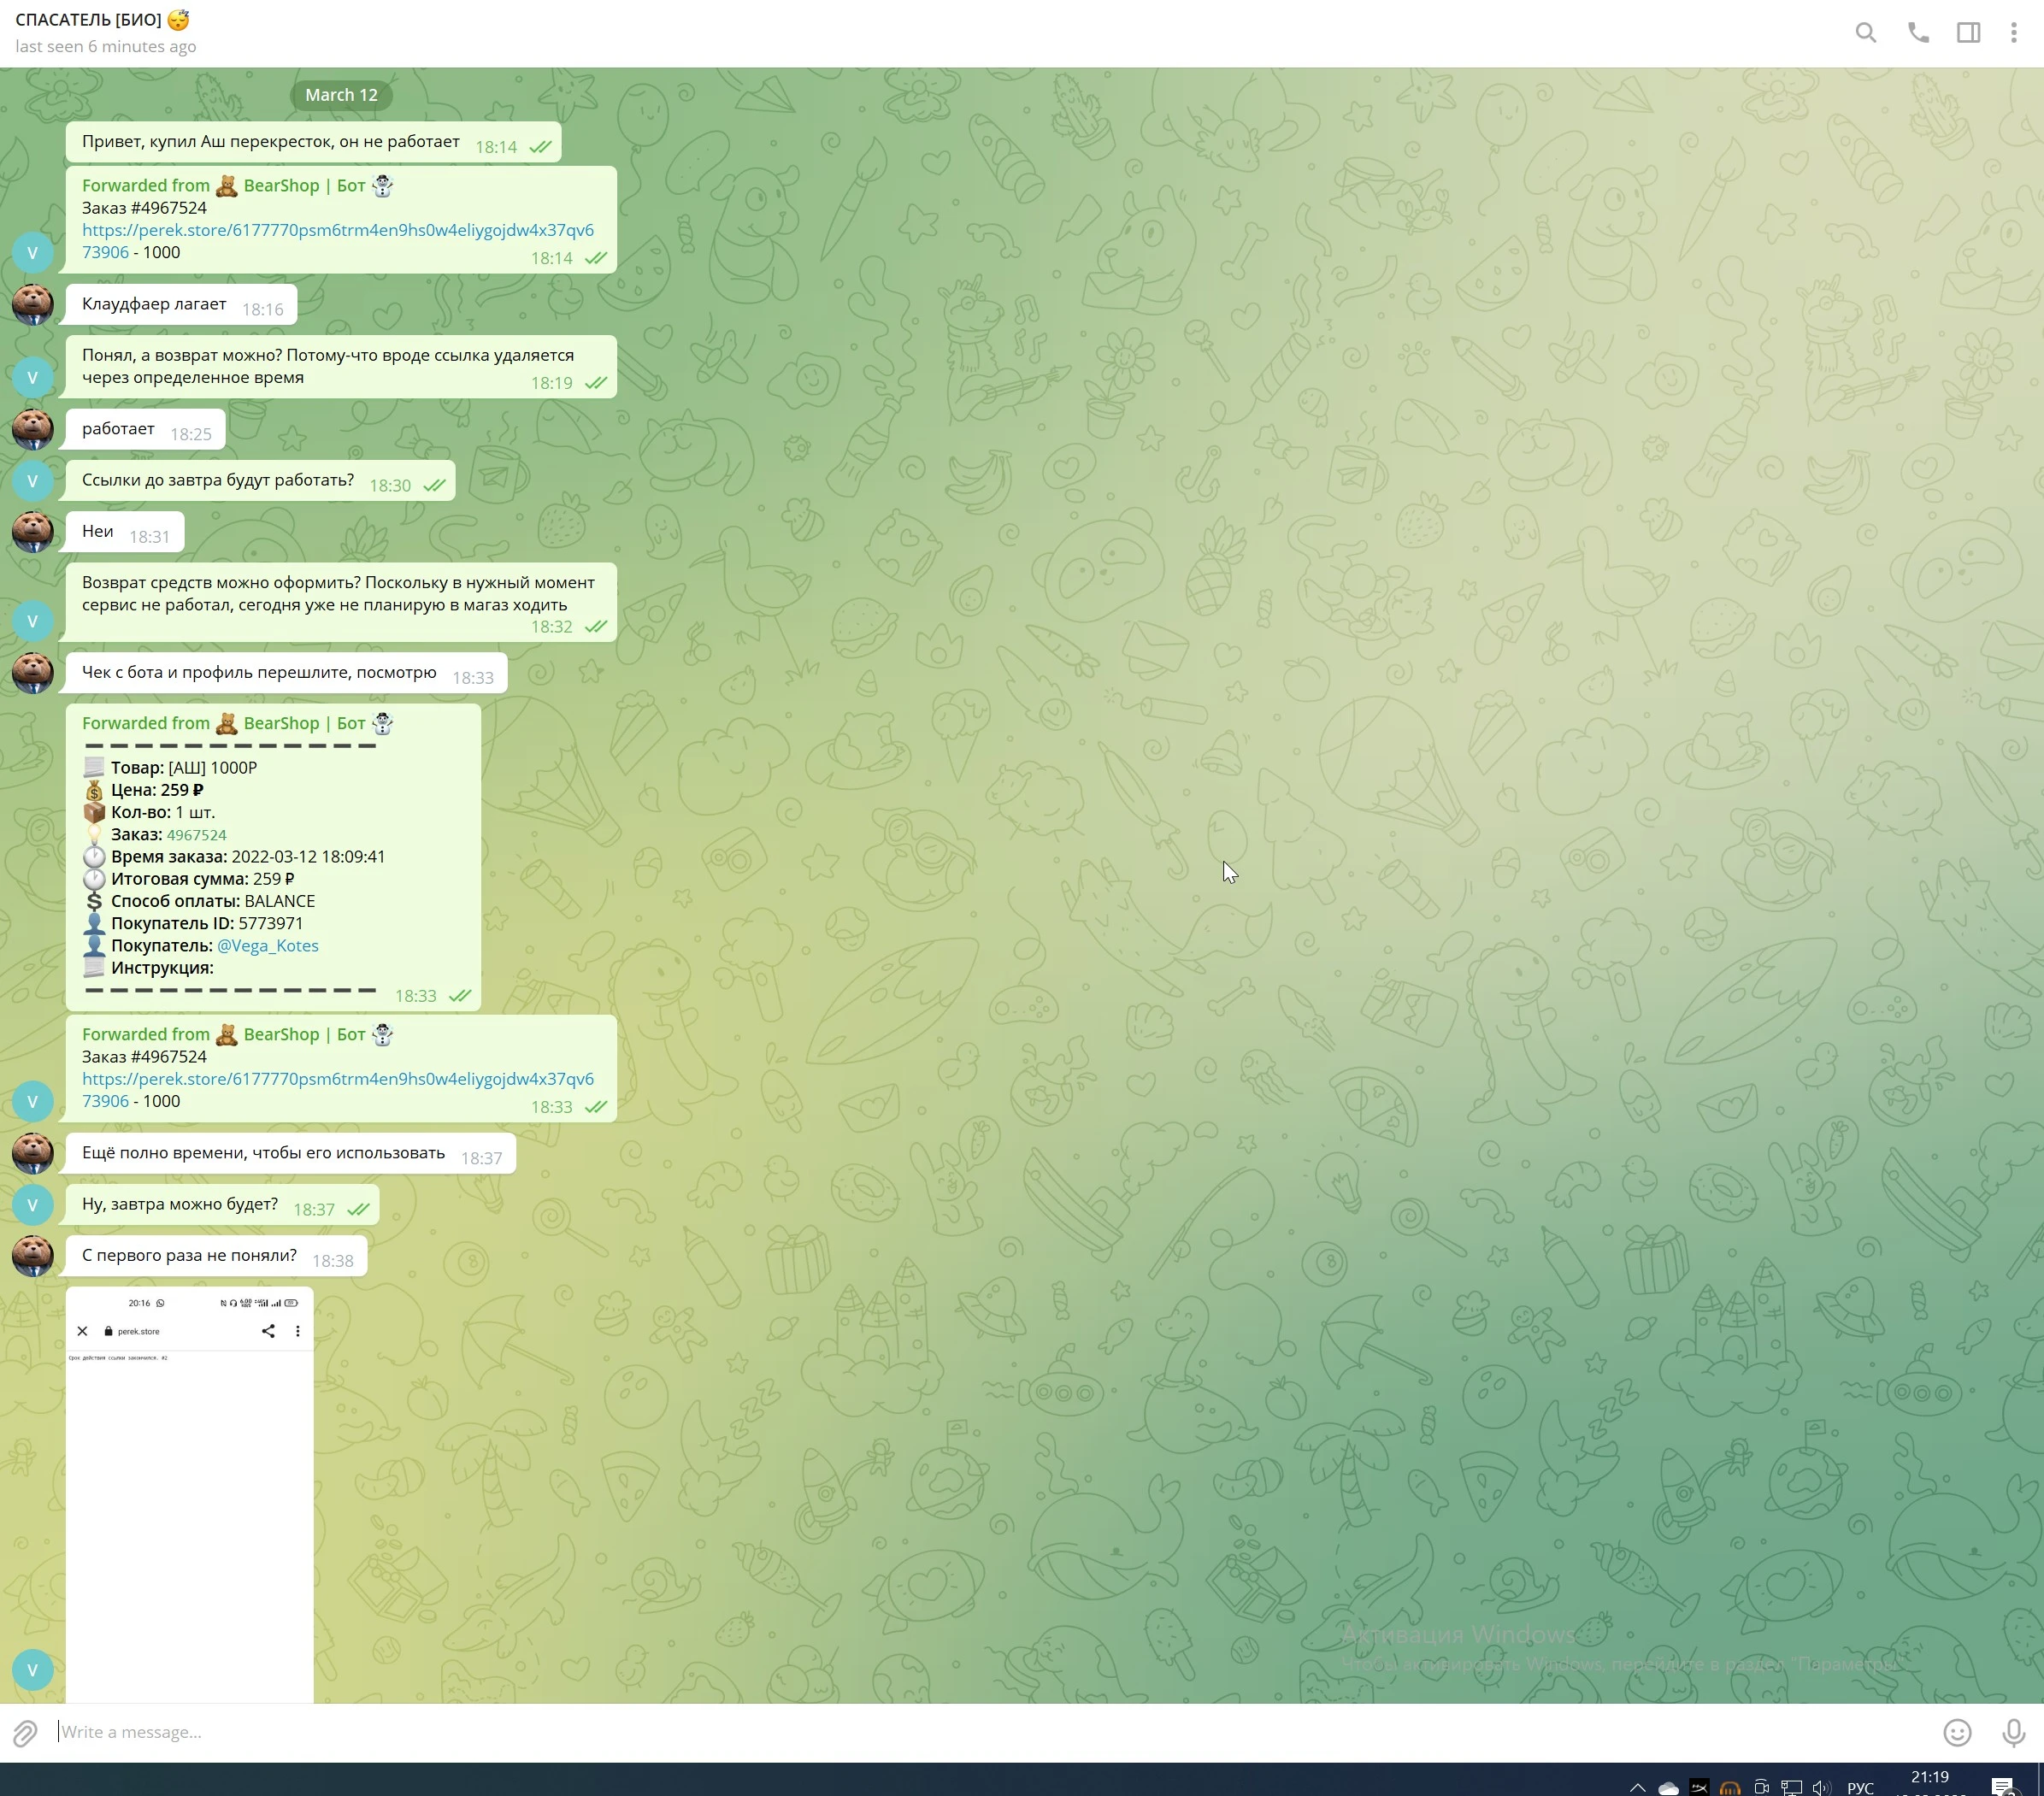This screenshot has height=1796, width=2044.
Task: Toggle the right side info panel
Action: 1968,33
